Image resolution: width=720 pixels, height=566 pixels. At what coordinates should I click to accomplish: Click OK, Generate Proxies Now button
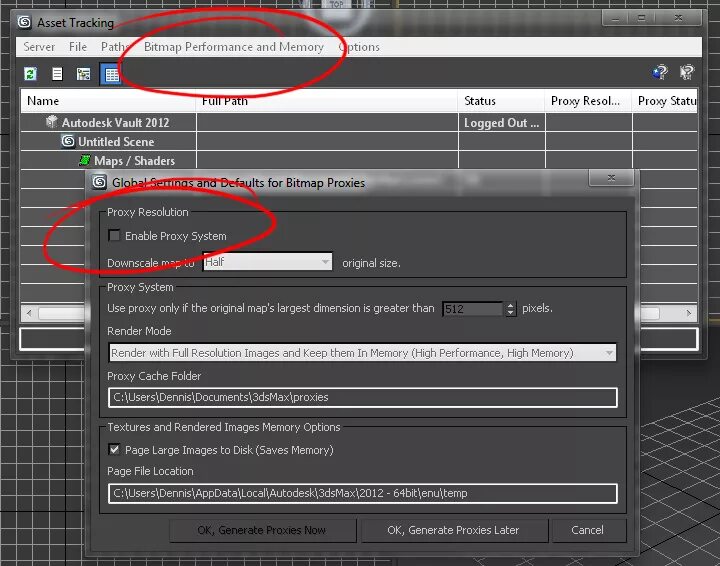262,530
